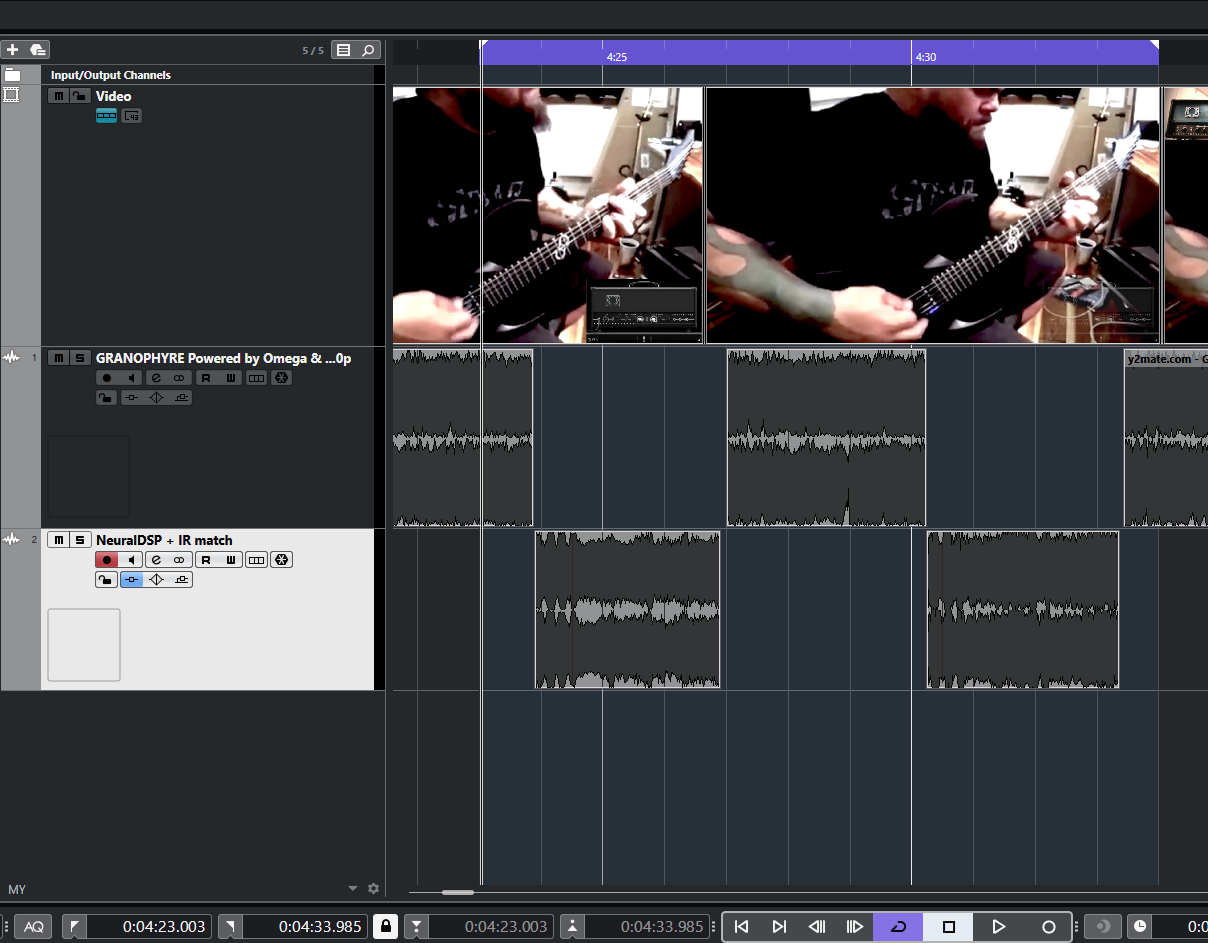Toggle the AQ button in transport bar

34,927
